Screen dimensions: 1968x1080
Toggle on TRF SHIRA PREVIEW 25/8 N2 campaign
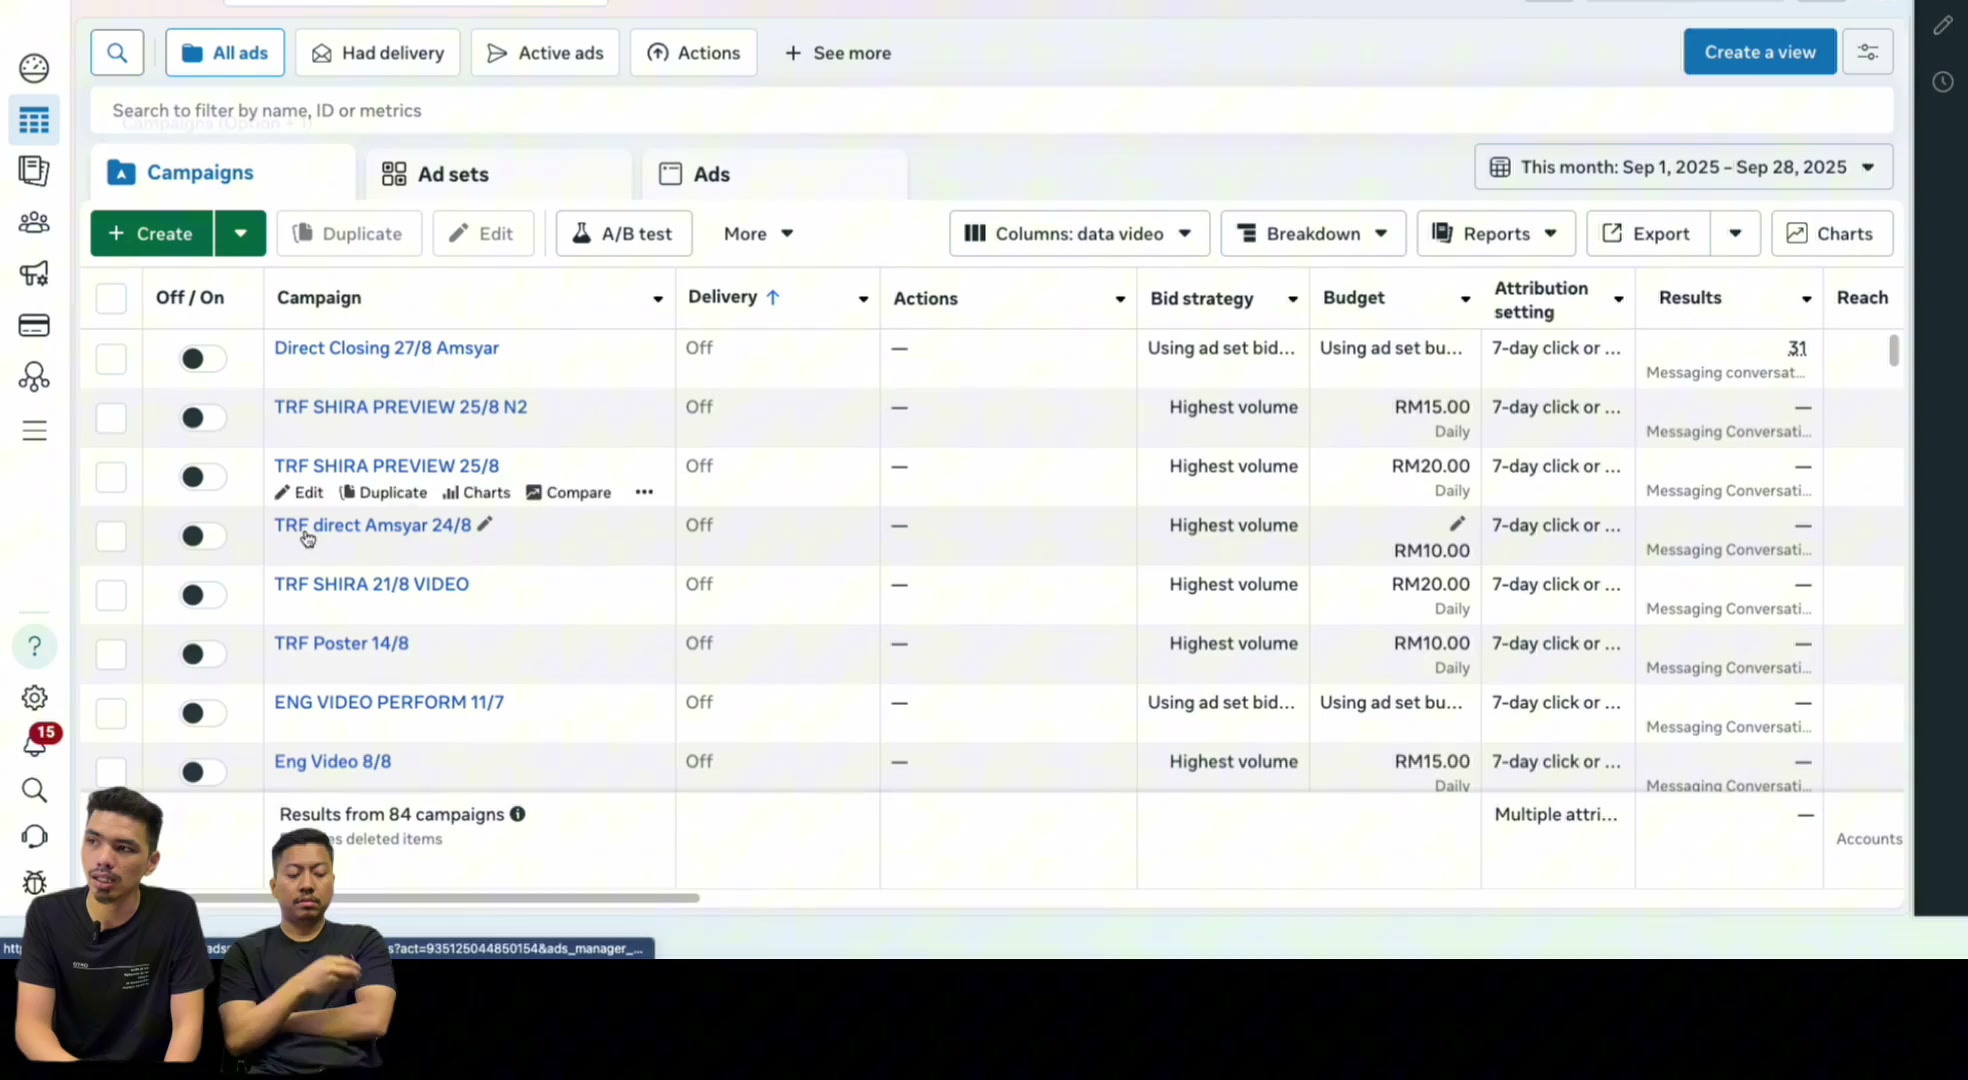(x=202, y=417)
